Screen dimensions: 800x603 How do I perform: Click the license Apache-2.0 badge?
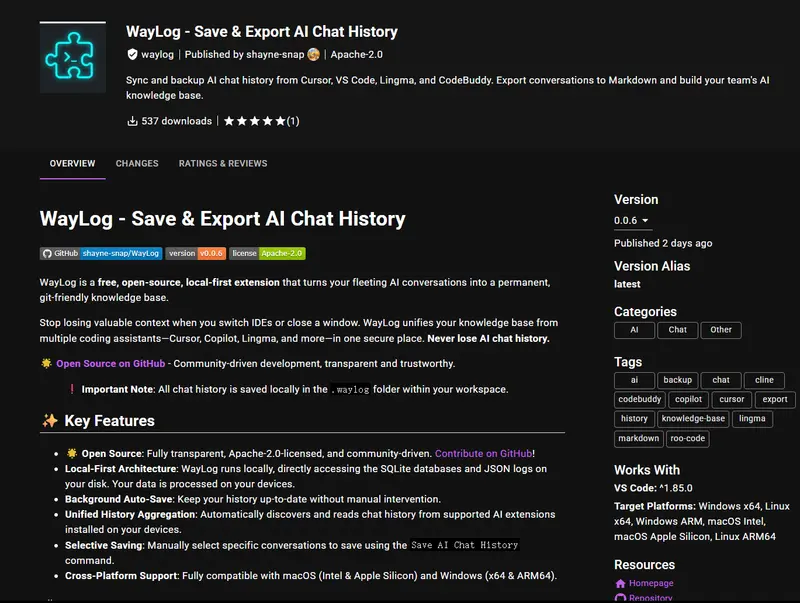267,254
